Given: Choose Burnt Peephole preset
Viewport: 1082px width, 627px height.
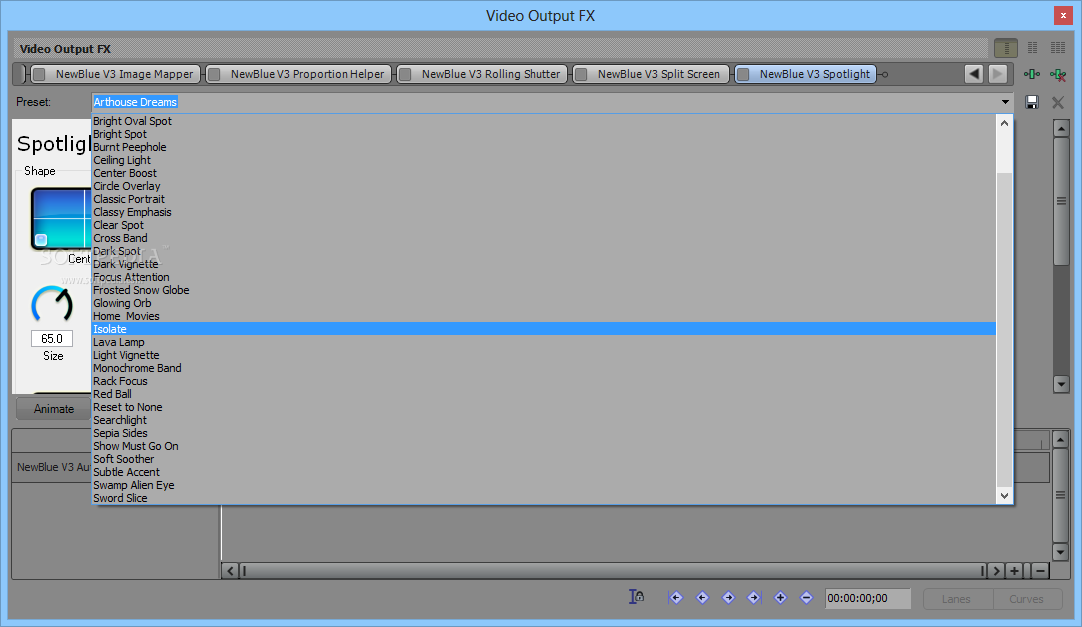Looking at the screenshot, I should pos(544,147).
